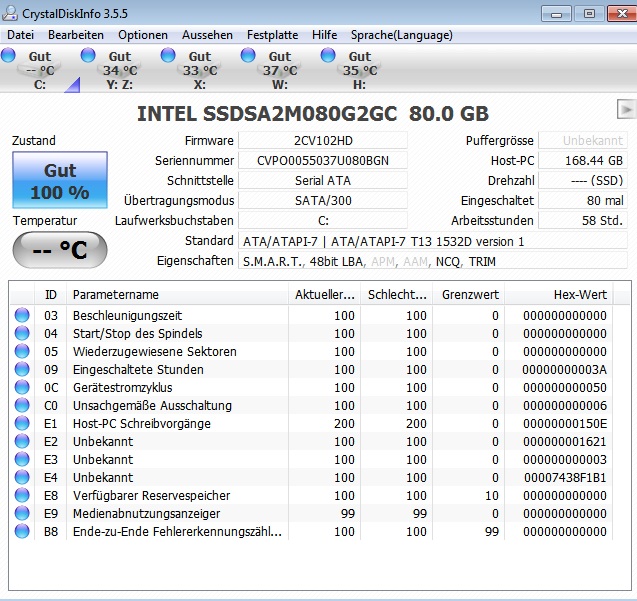Select the Medienabnutzungsanzeiger parameter name

pos(146,514)
